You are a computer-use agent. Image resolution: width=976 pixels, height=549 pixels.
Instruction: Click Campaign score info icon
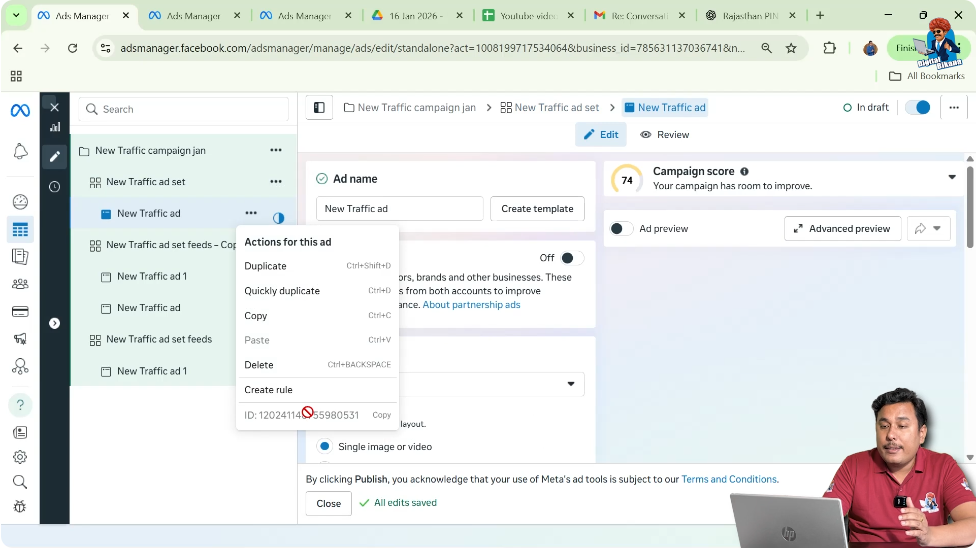click(744, 171)
